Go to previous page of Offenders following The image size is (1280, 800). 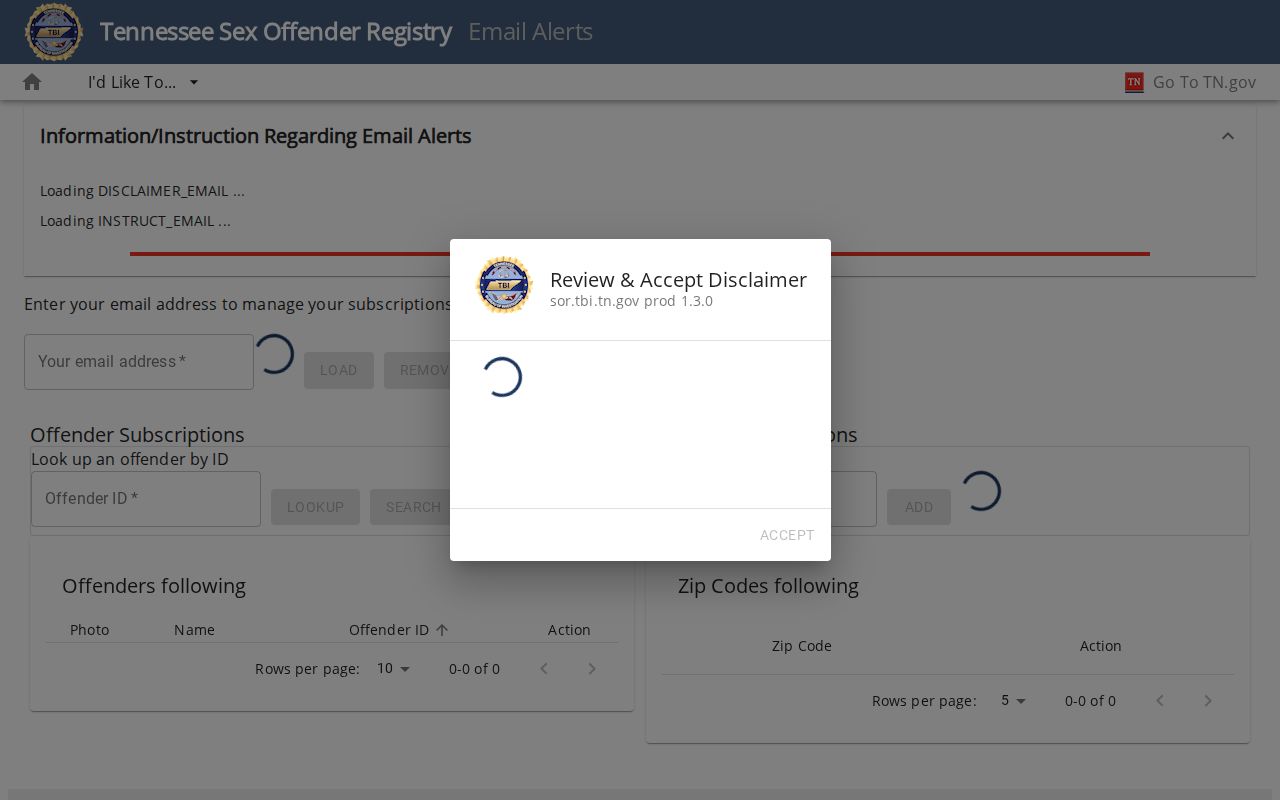click(544, 669)
